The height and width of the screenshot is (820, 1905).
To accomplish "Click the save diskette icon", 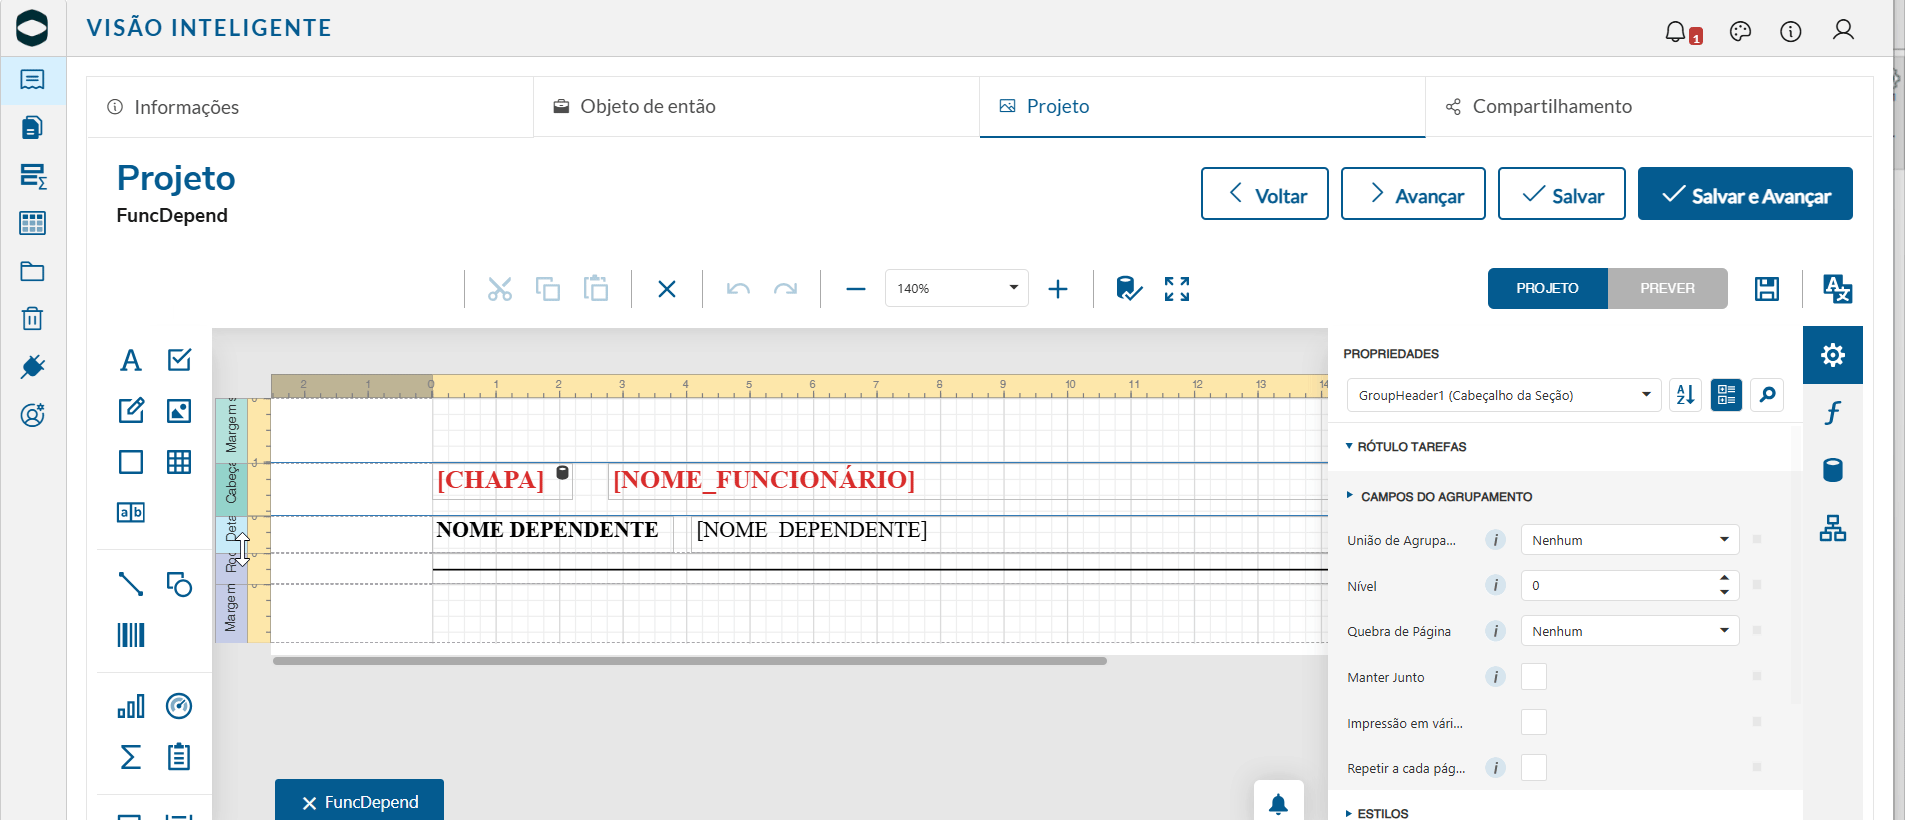I will pyautogui.click(x=1767, y=289).
